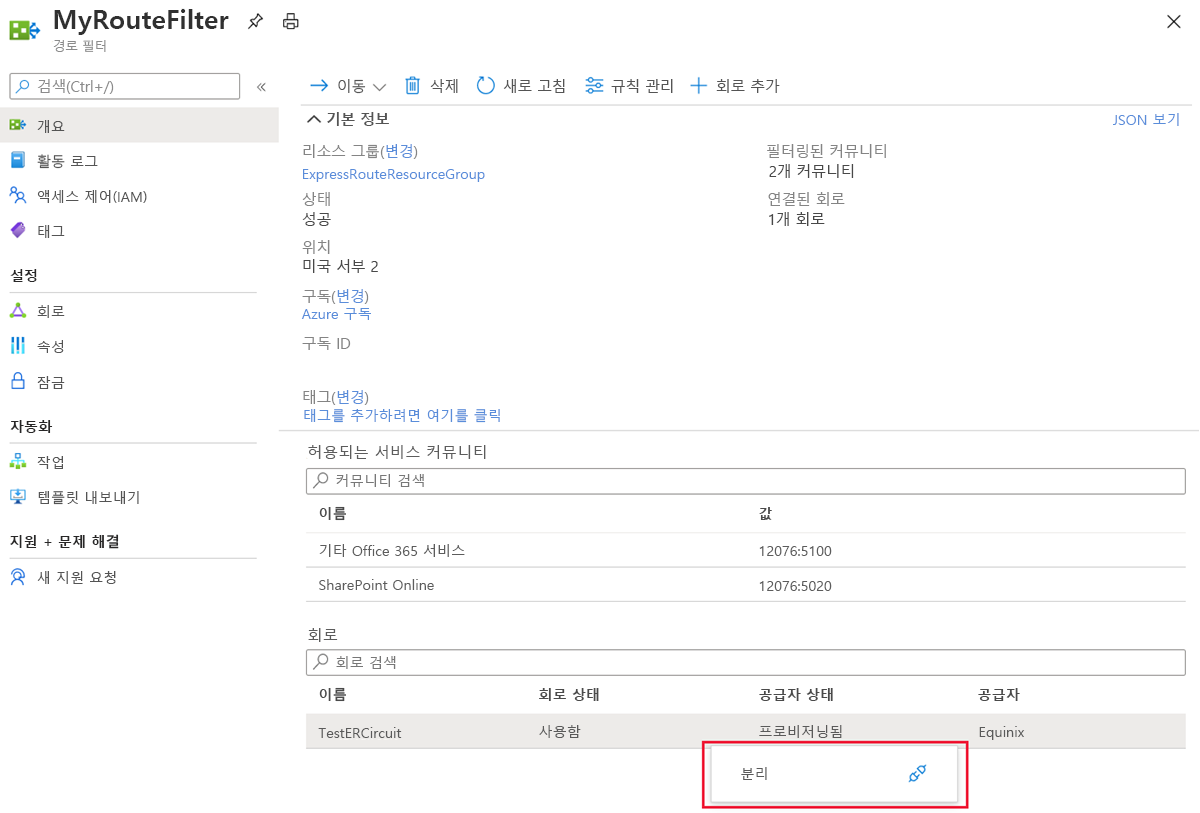Click the 개요 route filter icon
The width and height of the screenshot is (1200, 813).
tap(18, 125)
